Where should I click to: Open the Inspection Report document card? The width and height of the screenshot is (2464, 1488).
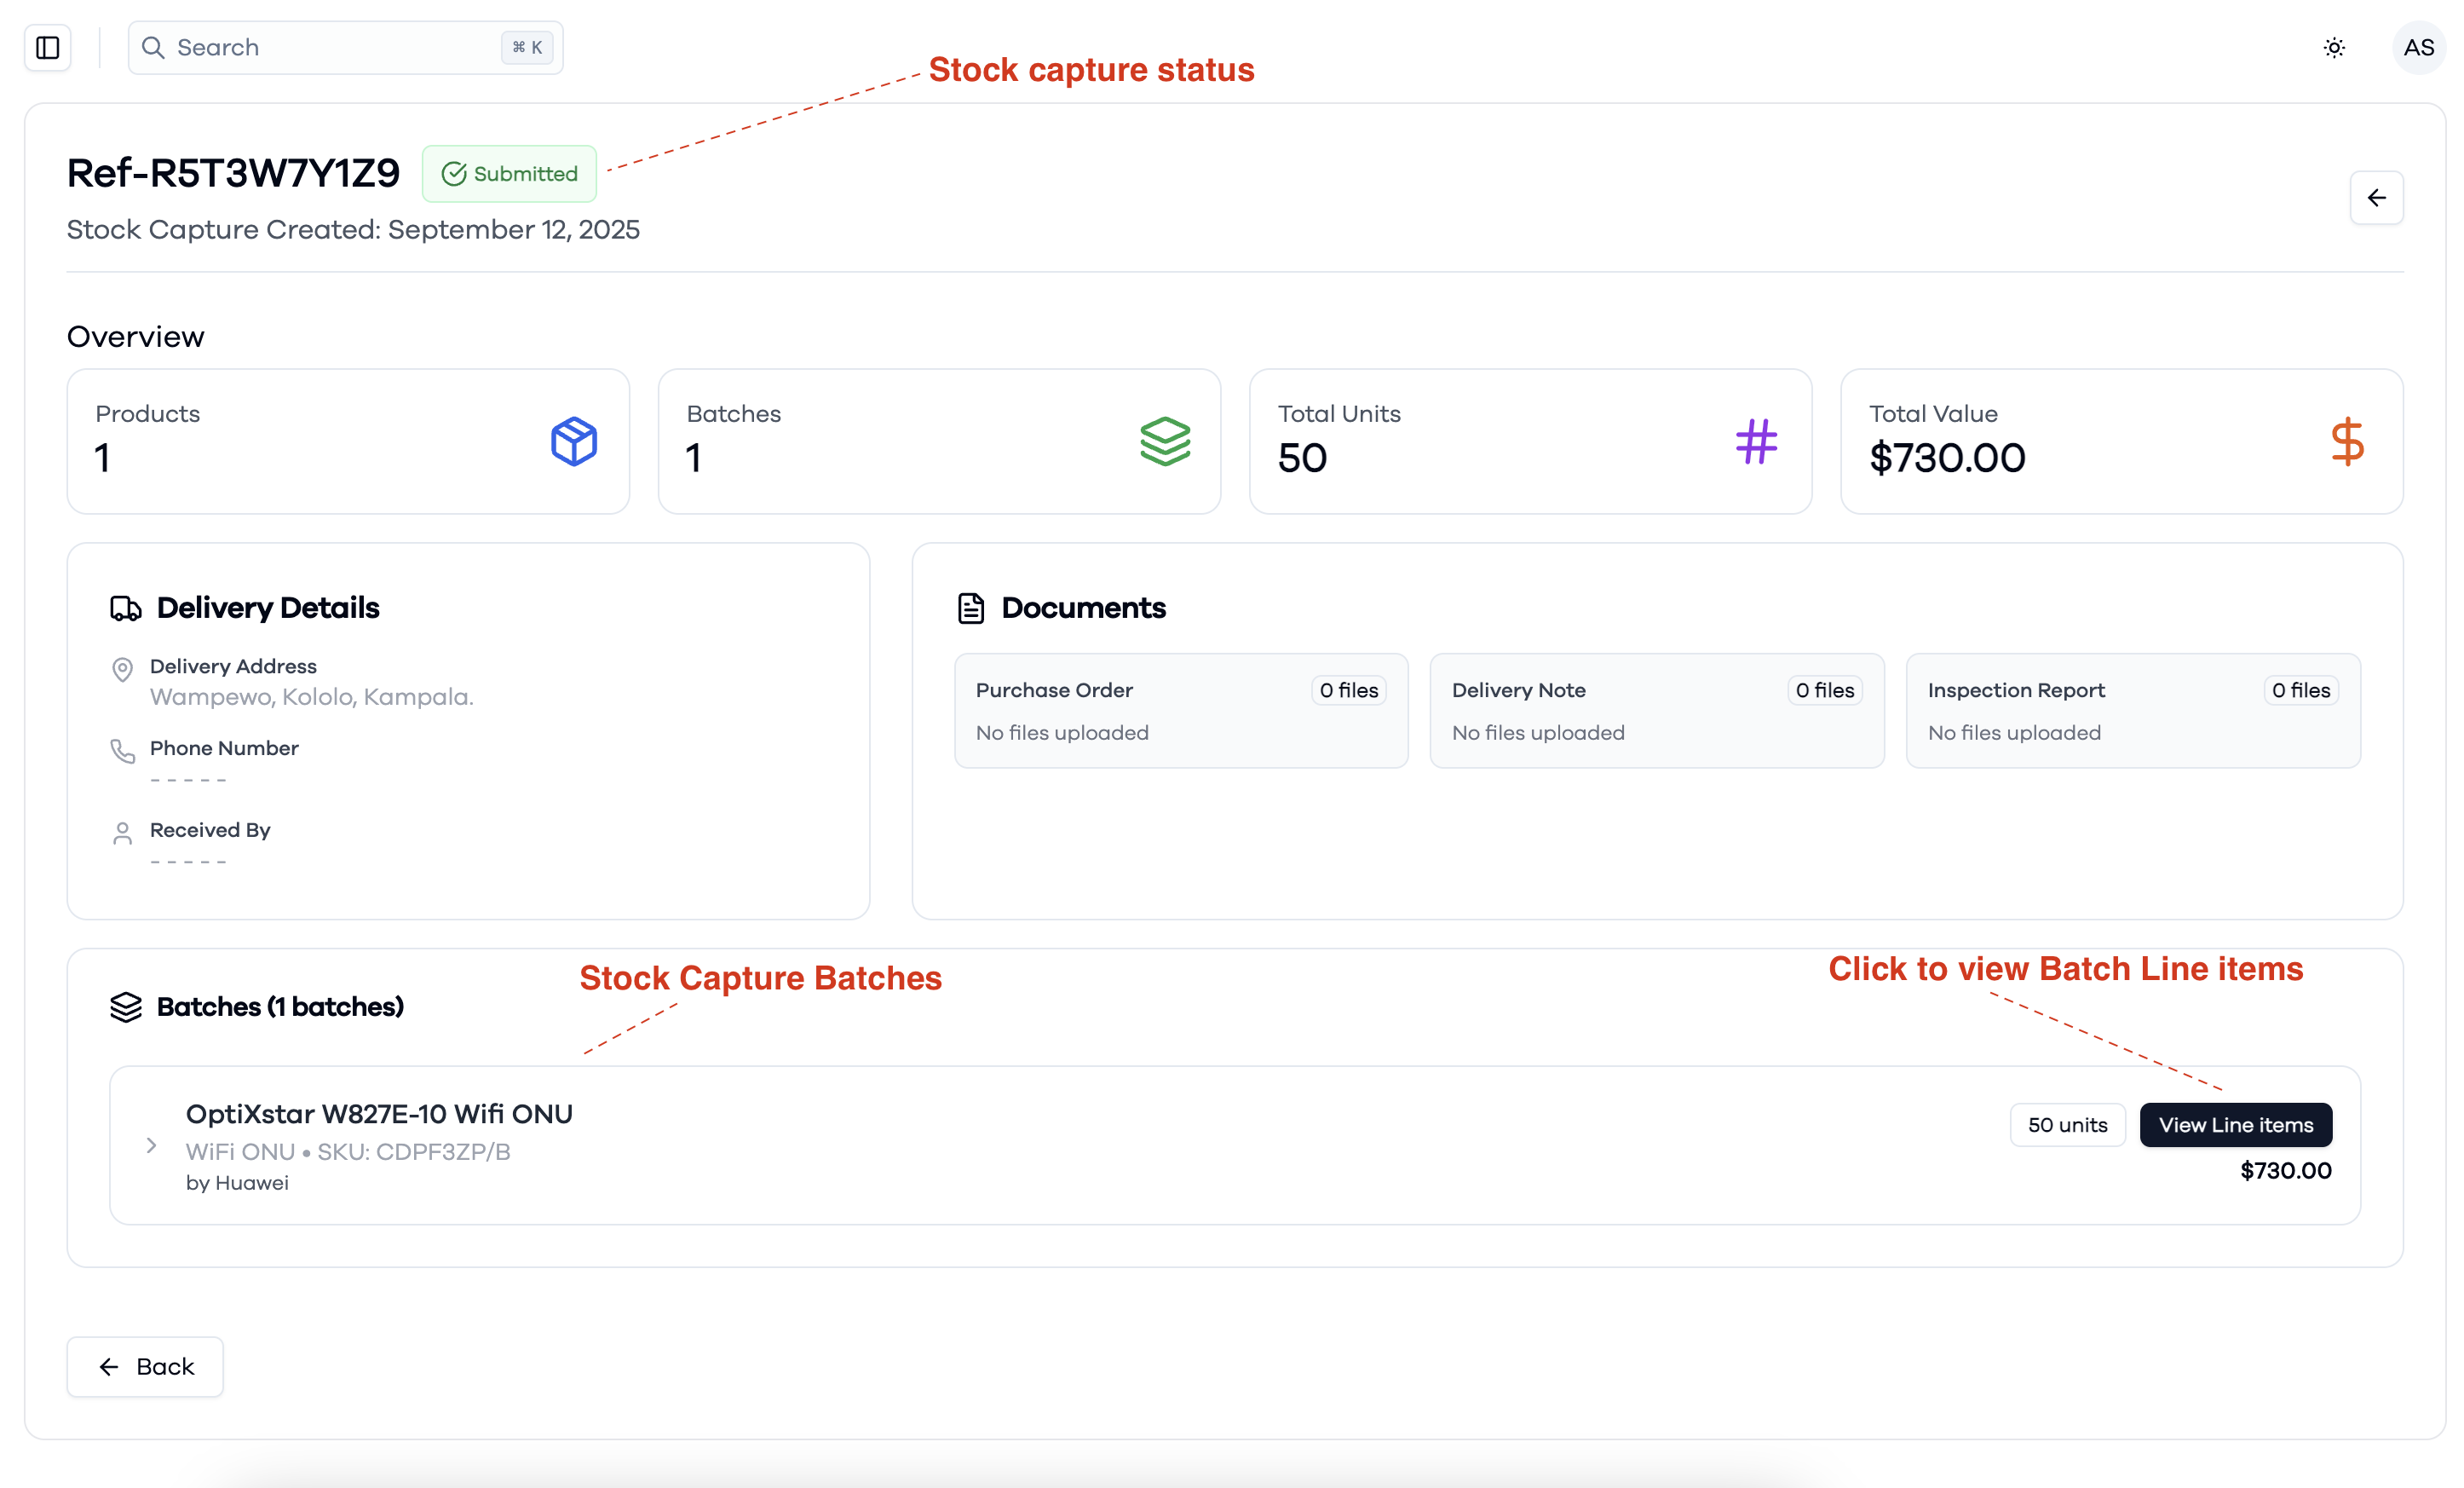2133,711
